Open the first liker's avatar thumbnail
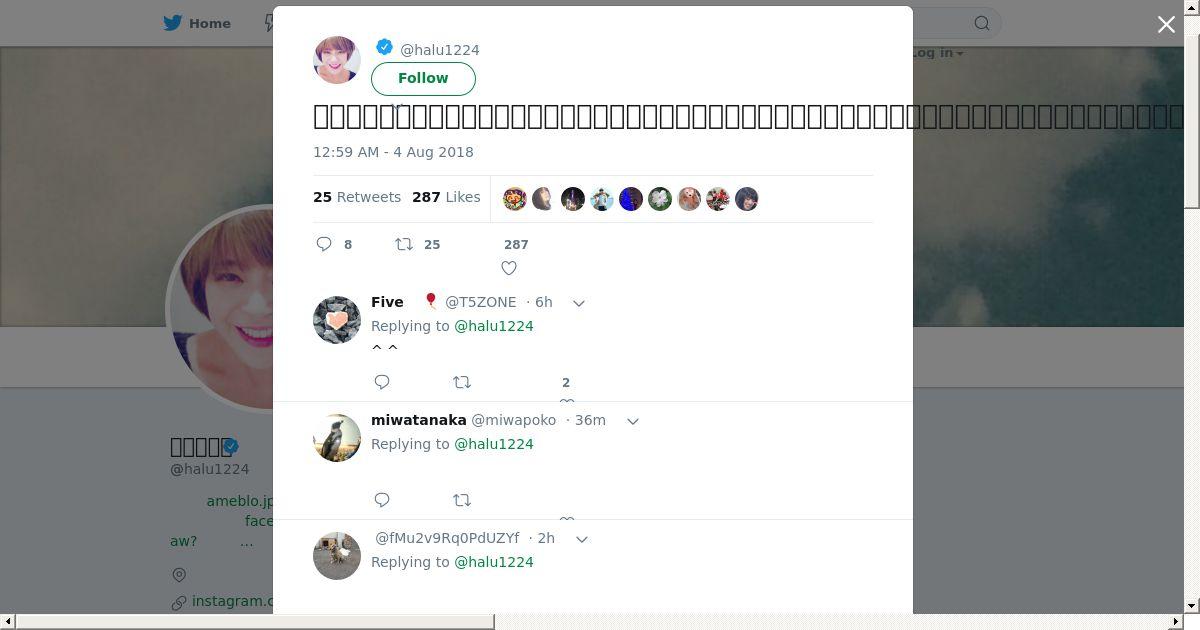Screen dimensions: 1200x630 tap(515, 199)
